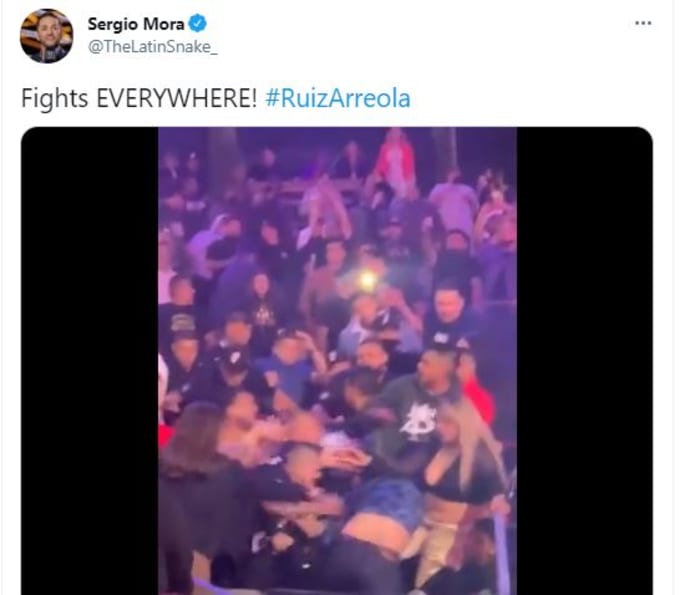Visit the @TheLatinSnake_ handle
Image resolution: width=700 pixels, height=595 pixels.
tap(153, 46)
